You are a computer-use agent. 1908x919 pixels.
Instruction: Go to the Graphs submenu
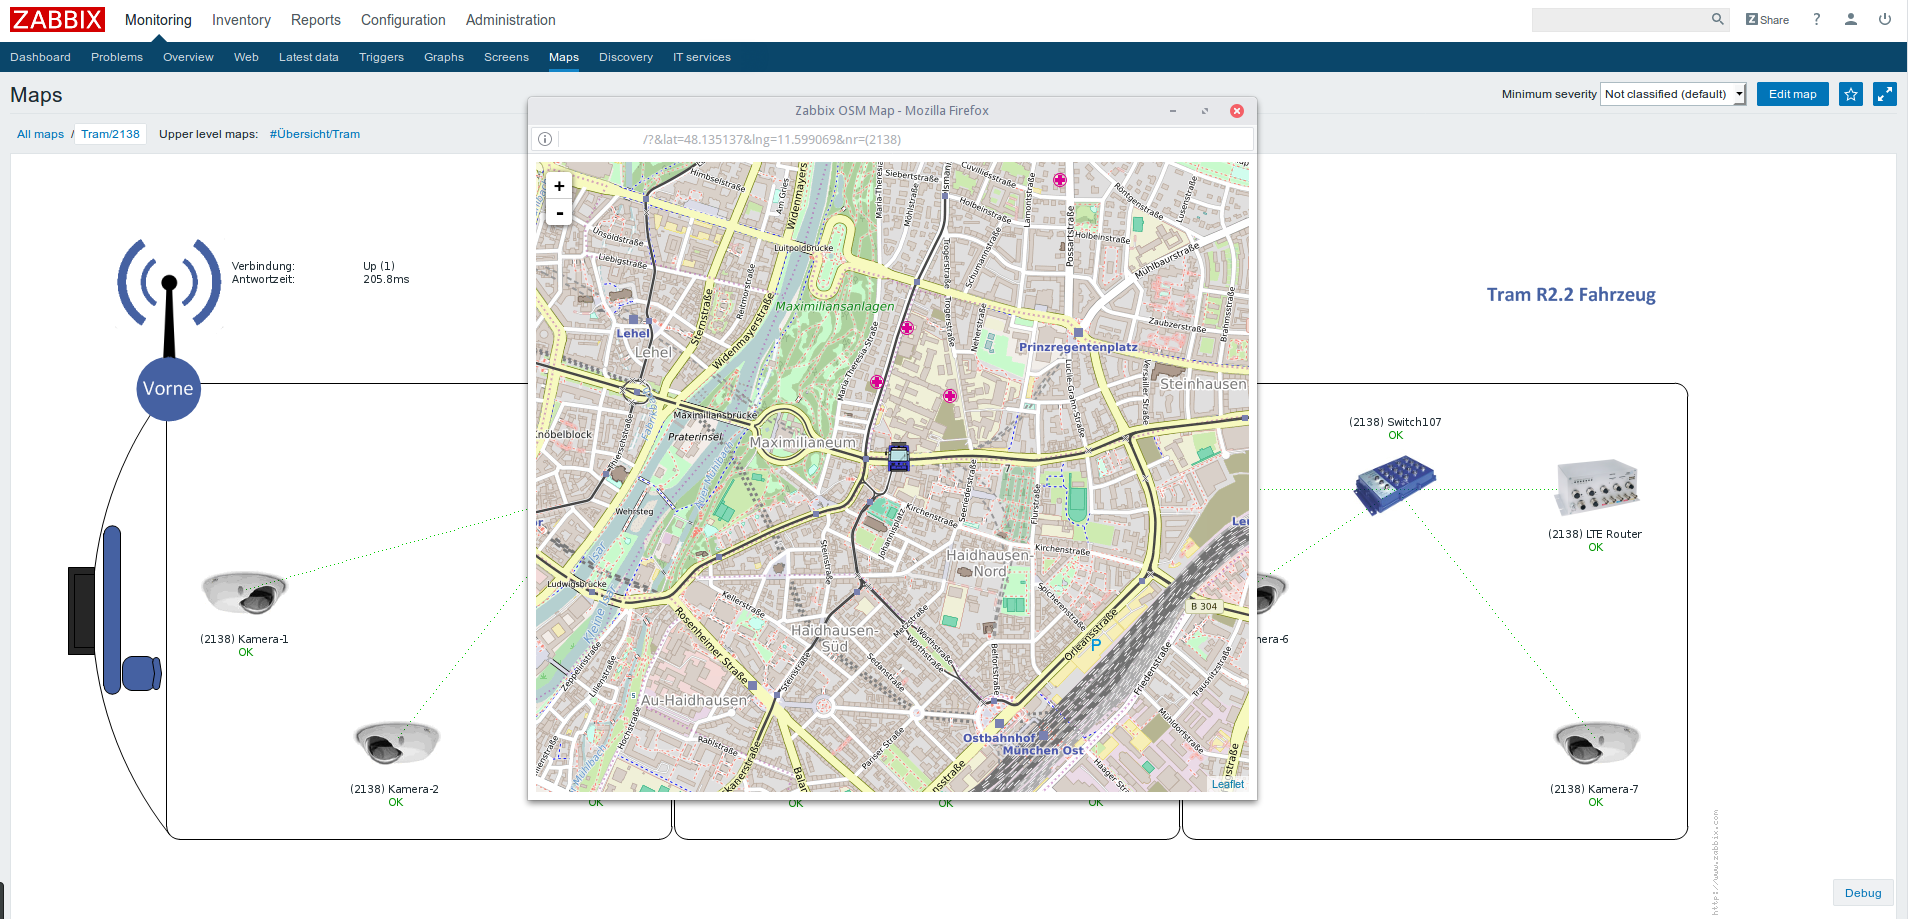point(444,57)
